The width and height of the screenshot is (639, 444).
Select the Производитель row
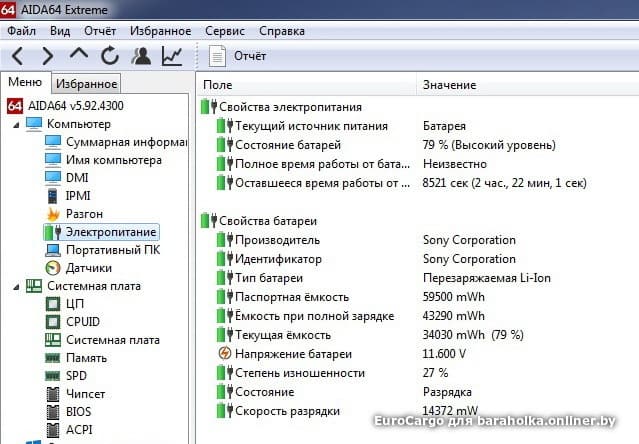(418, 240)
